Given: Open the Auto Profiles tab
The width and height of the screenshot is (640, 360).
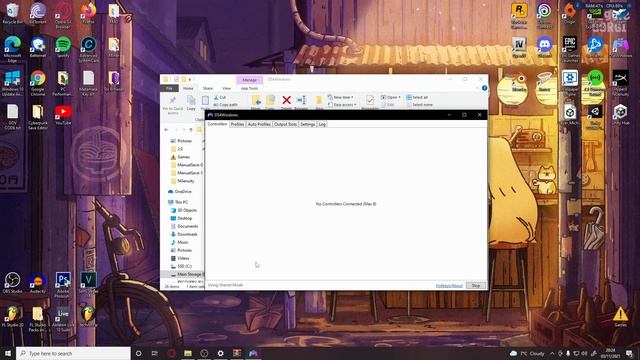Looking at the screenshot, I should point(259,124).
